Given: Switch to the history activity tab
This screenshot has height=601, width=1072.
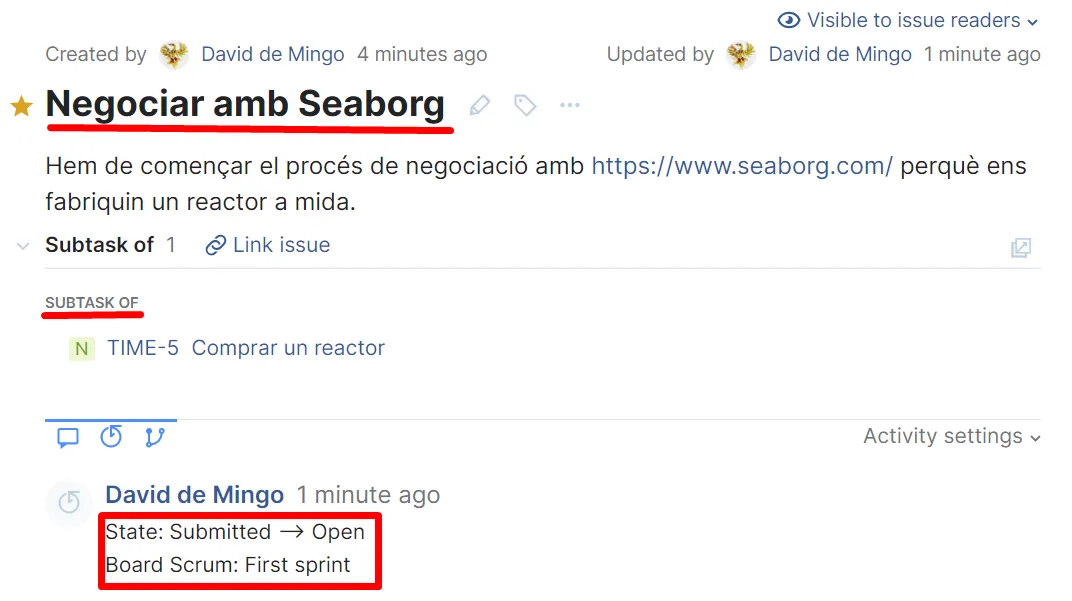Looking at the screenshot, I should point(111,437).
